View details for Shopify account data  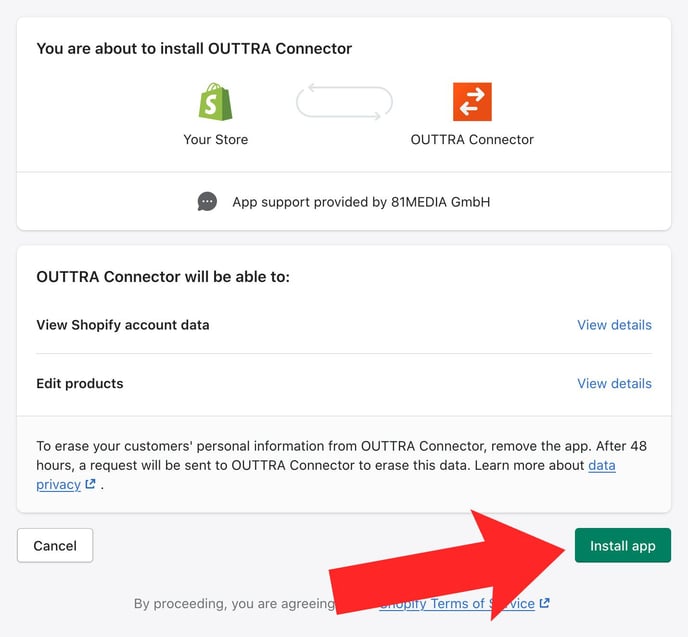tap(614, 325)
